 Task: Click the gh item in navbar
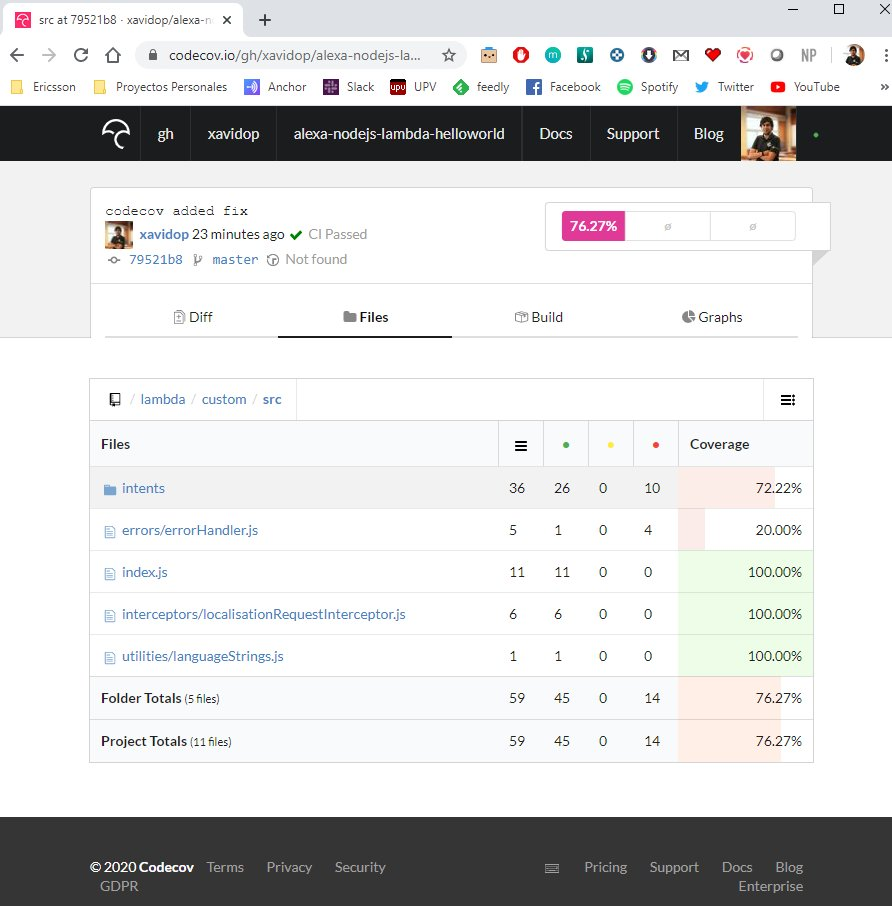click(x=165, y=133)
